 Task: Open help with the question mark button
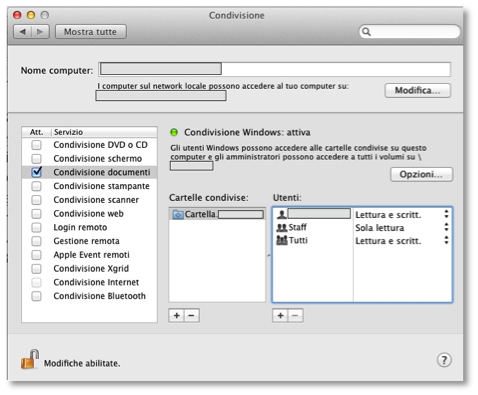click(444, 360)
